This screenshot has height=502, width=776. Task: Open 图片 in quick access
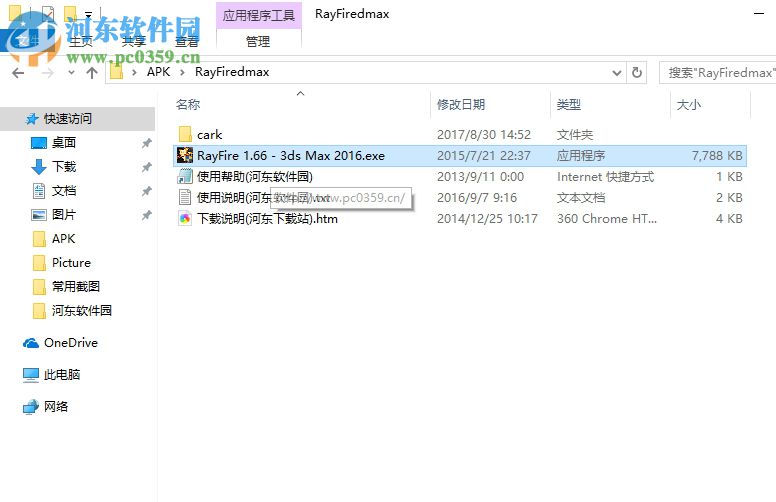pos(64,214)
